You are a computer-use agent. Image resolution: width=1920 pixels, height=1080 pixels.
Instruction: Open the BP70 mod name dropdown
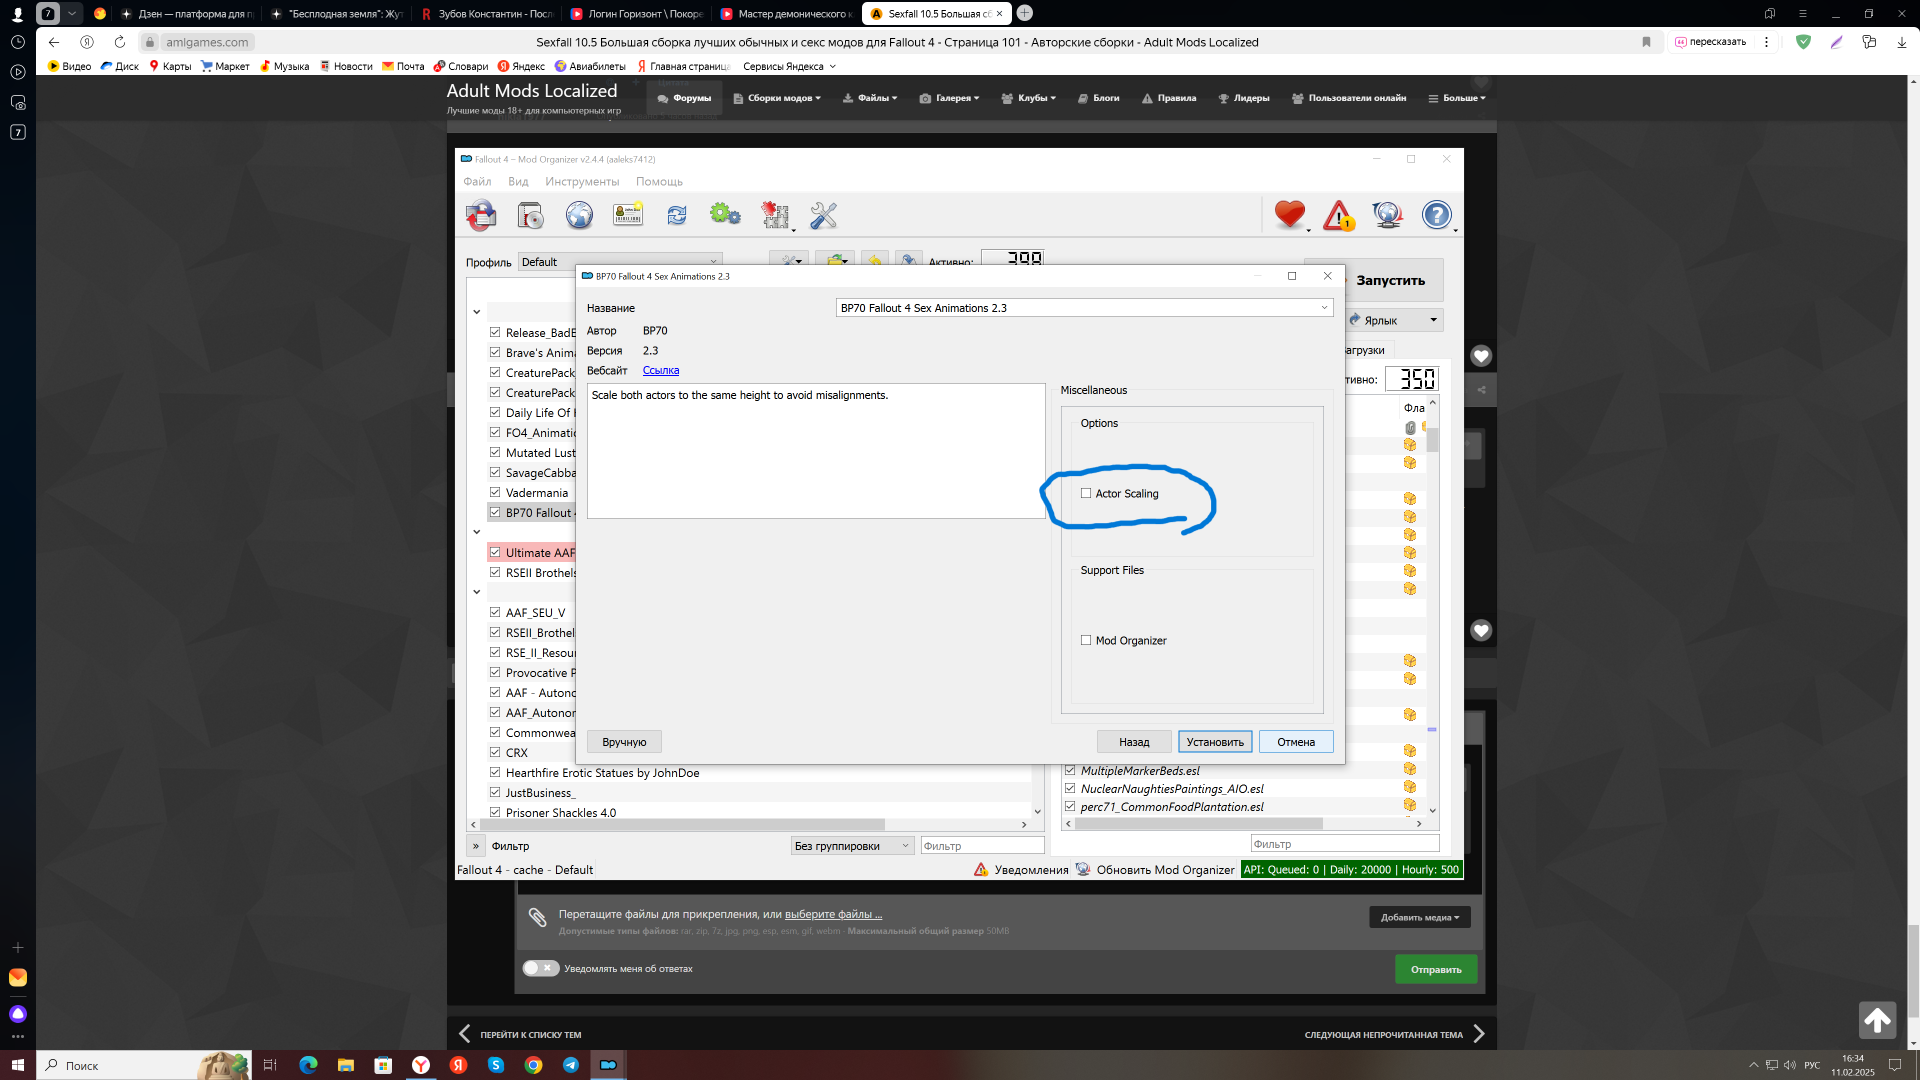click(1323, 308)
